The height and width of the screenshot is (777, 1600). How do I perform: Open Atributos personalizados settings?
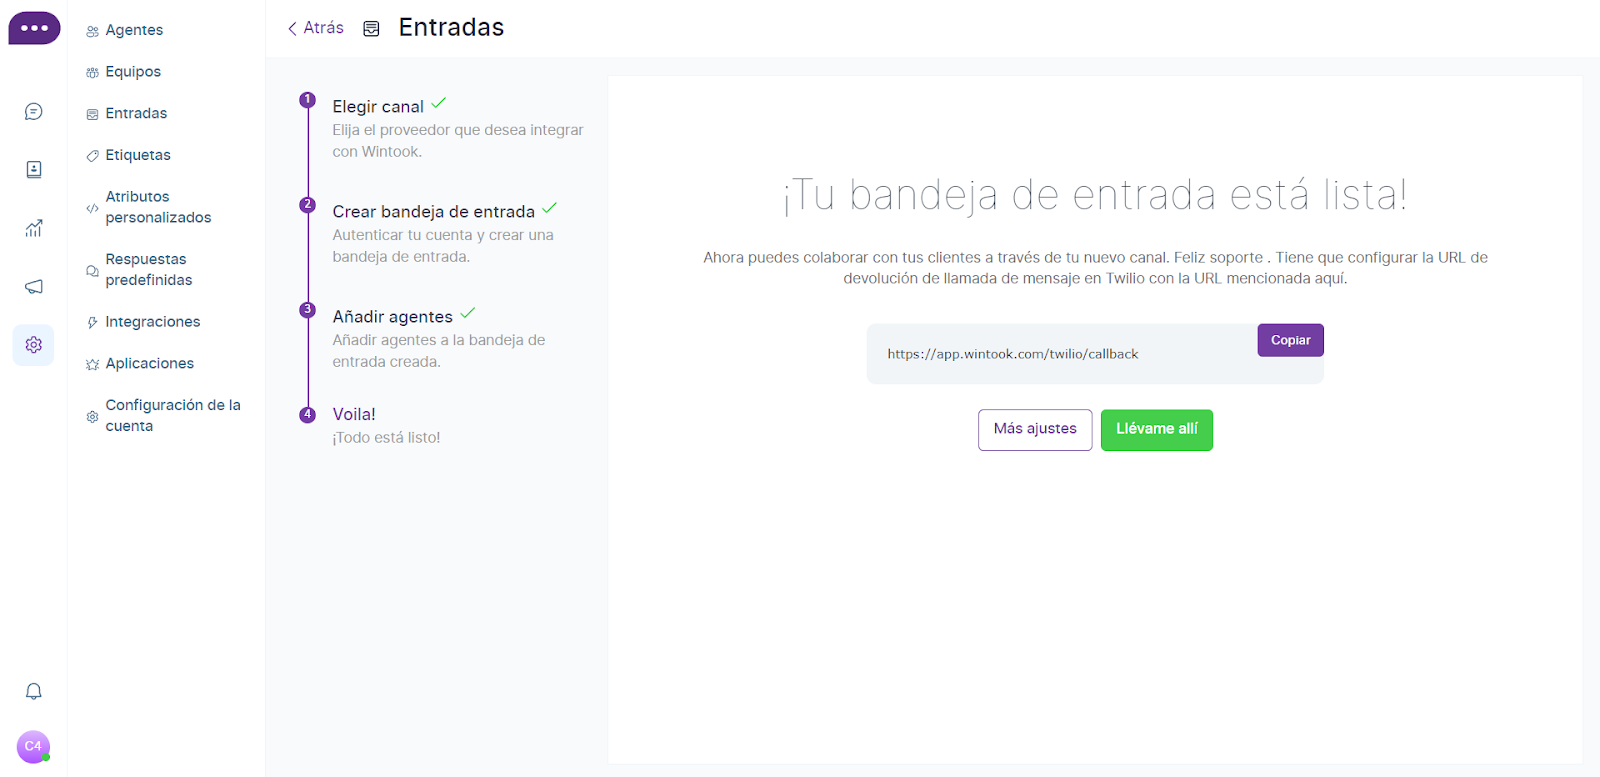[158, 207]
